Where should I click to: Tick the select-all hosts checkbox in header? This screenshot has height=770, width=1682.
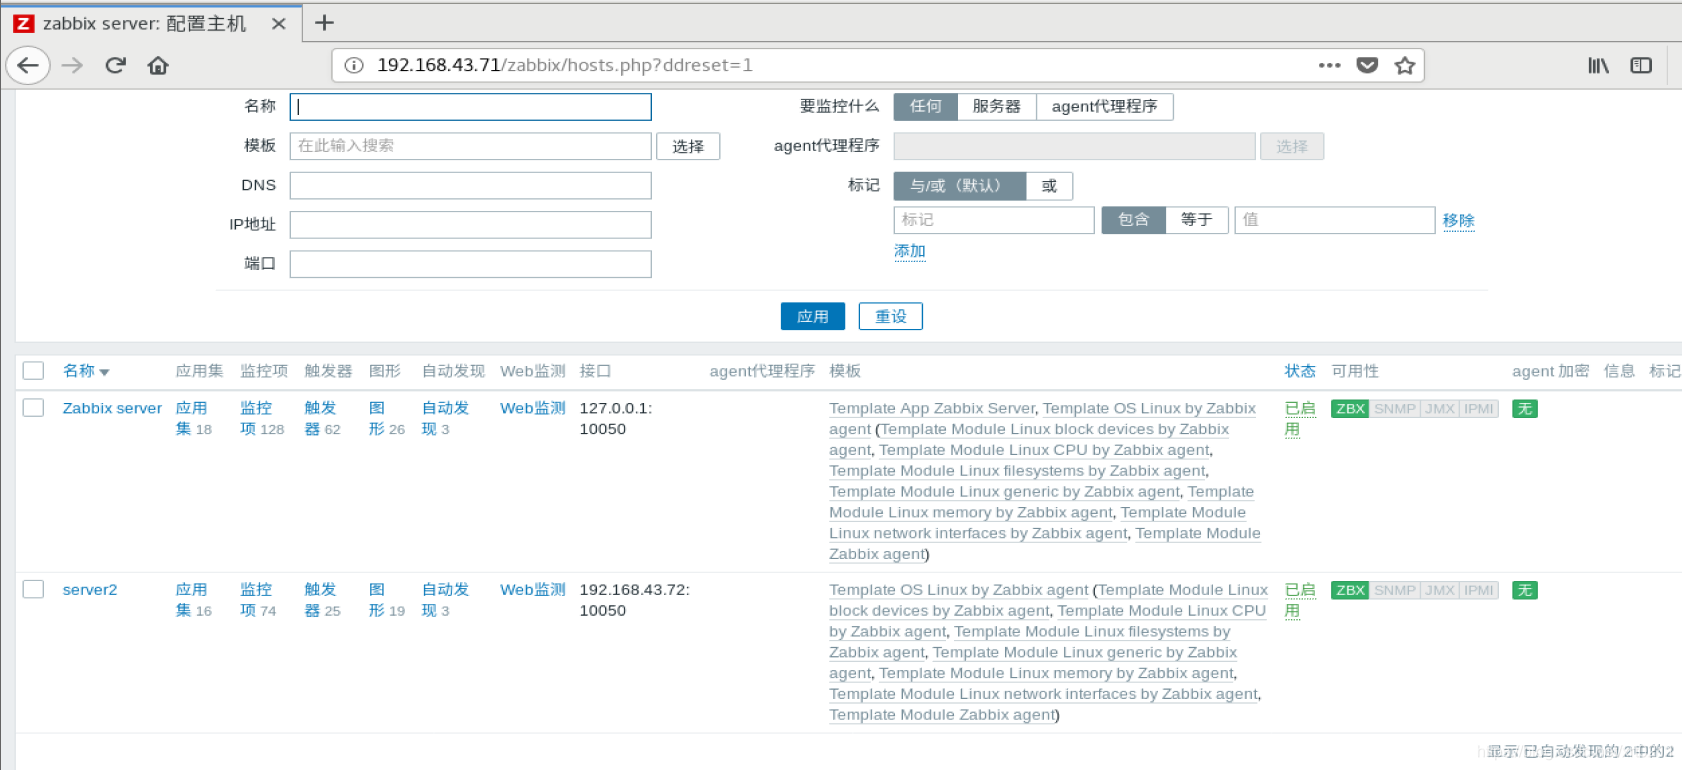click(34, 371)
